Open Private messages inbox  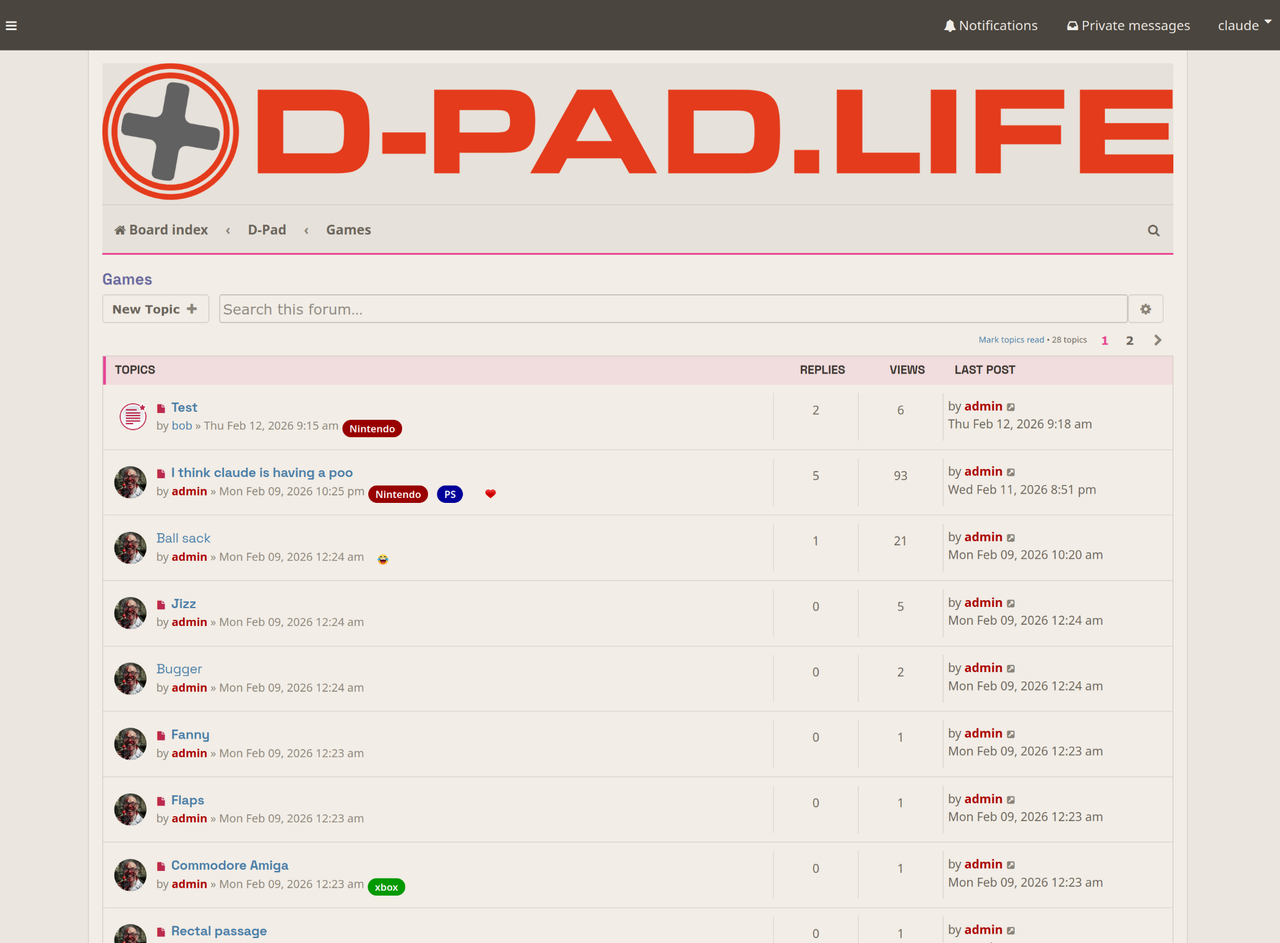tap(1128, 25)
